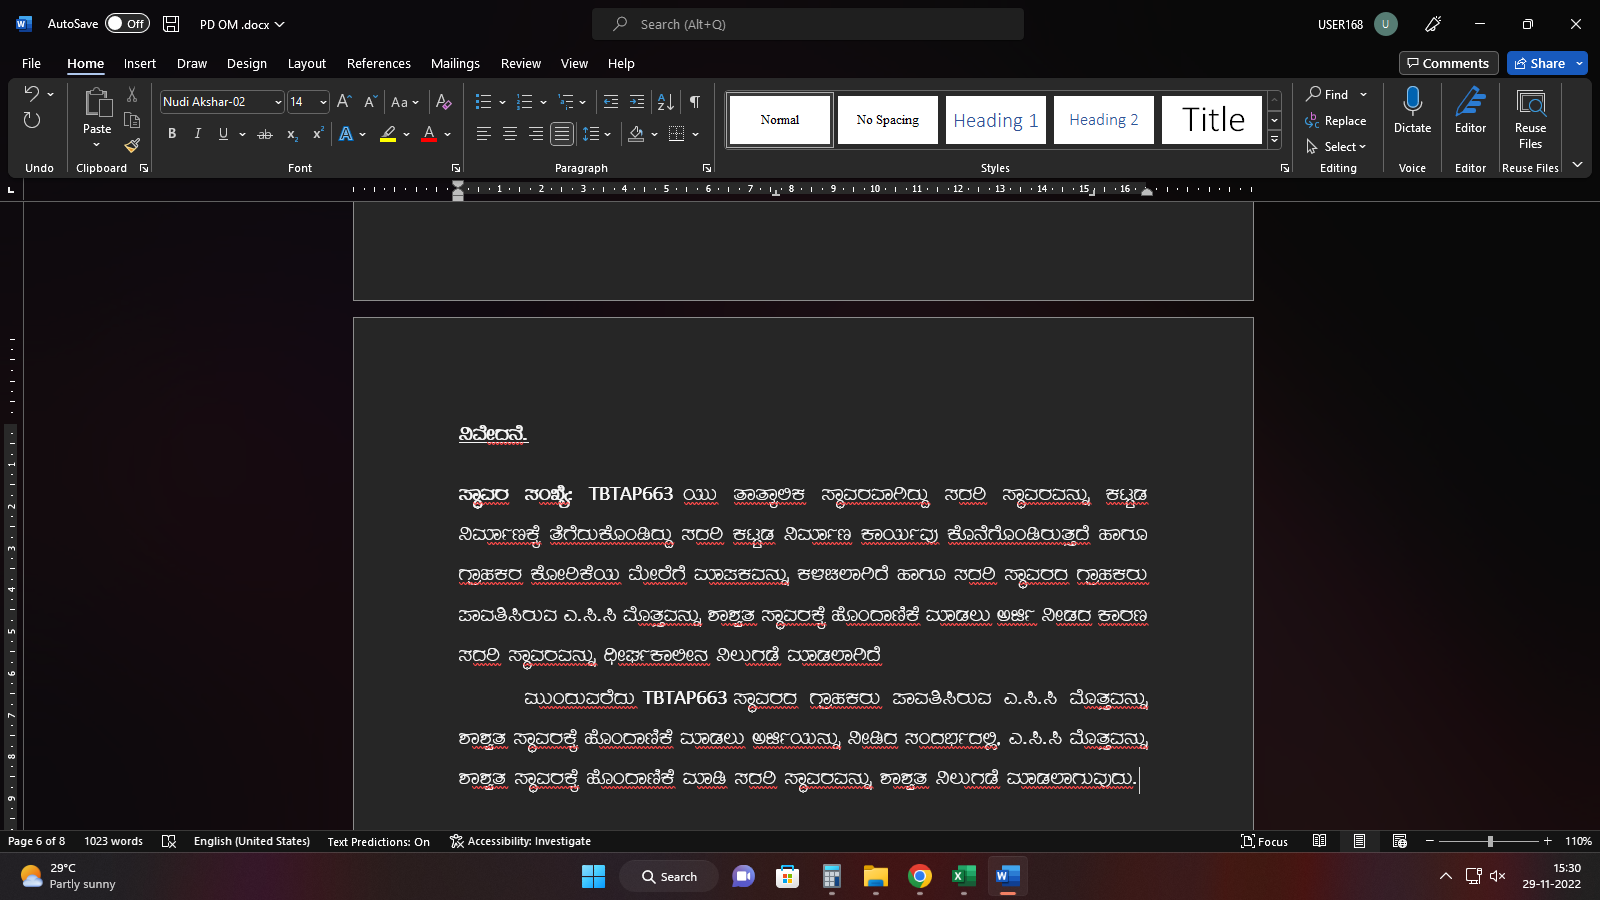1600x900 pixels.
Task: Open the File menu
Action: tap(31, 63)
